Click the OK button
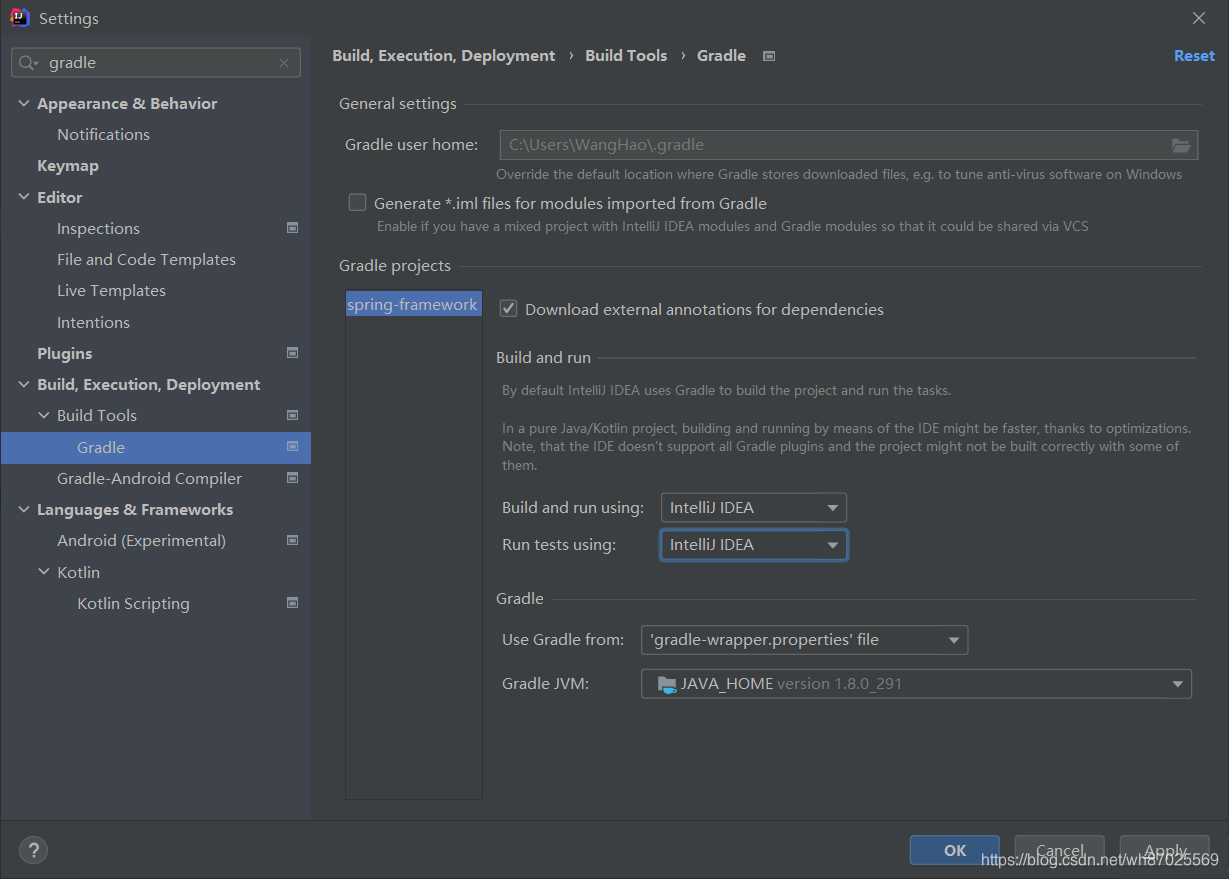The width and height of the screenshot is (1229, 879). 955,850
